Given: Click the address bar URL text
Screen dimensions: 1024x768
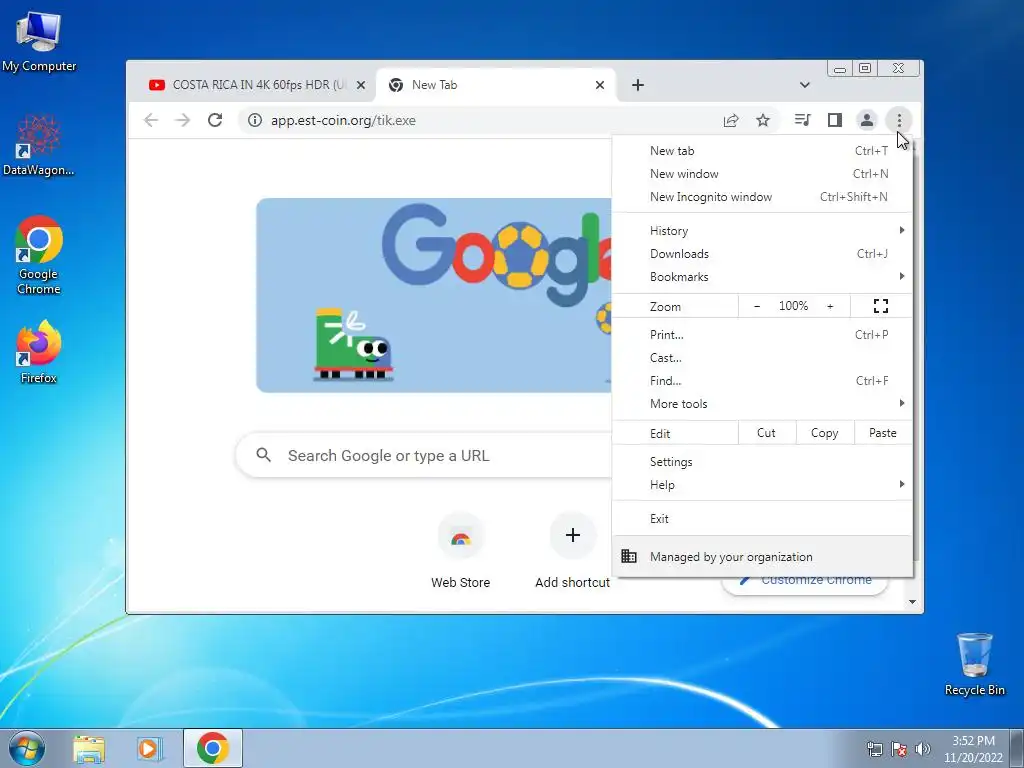Looking at the screenshot, I should [x=344, y=120].
